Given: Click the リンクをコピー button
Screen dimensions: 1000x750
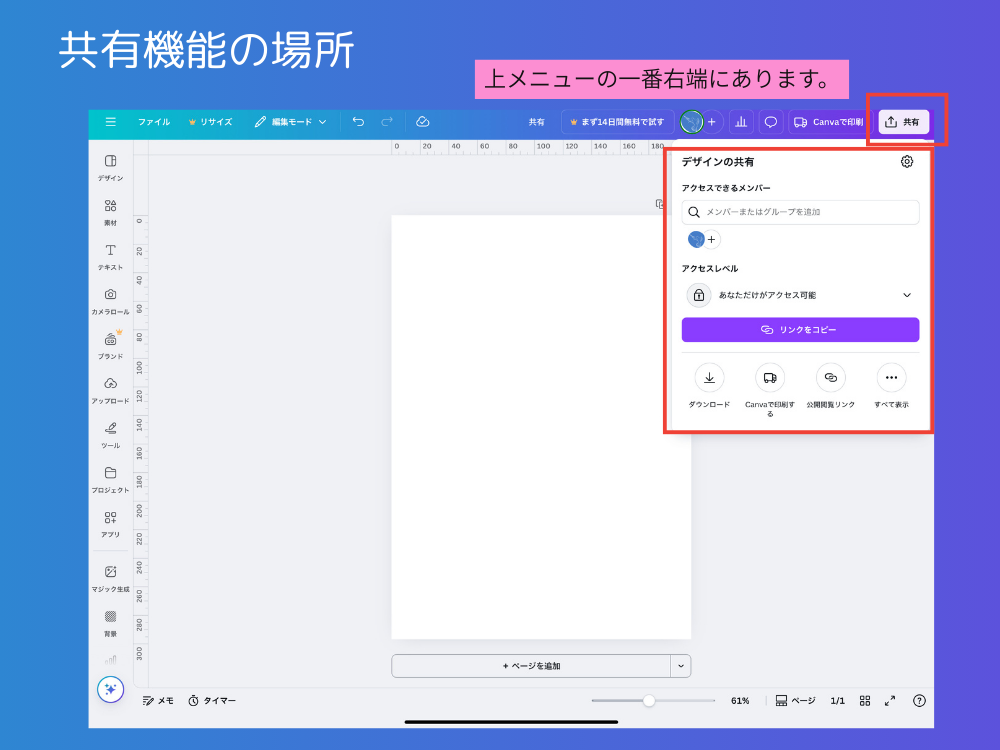Looking at the screenshot, I should [800, 330].
